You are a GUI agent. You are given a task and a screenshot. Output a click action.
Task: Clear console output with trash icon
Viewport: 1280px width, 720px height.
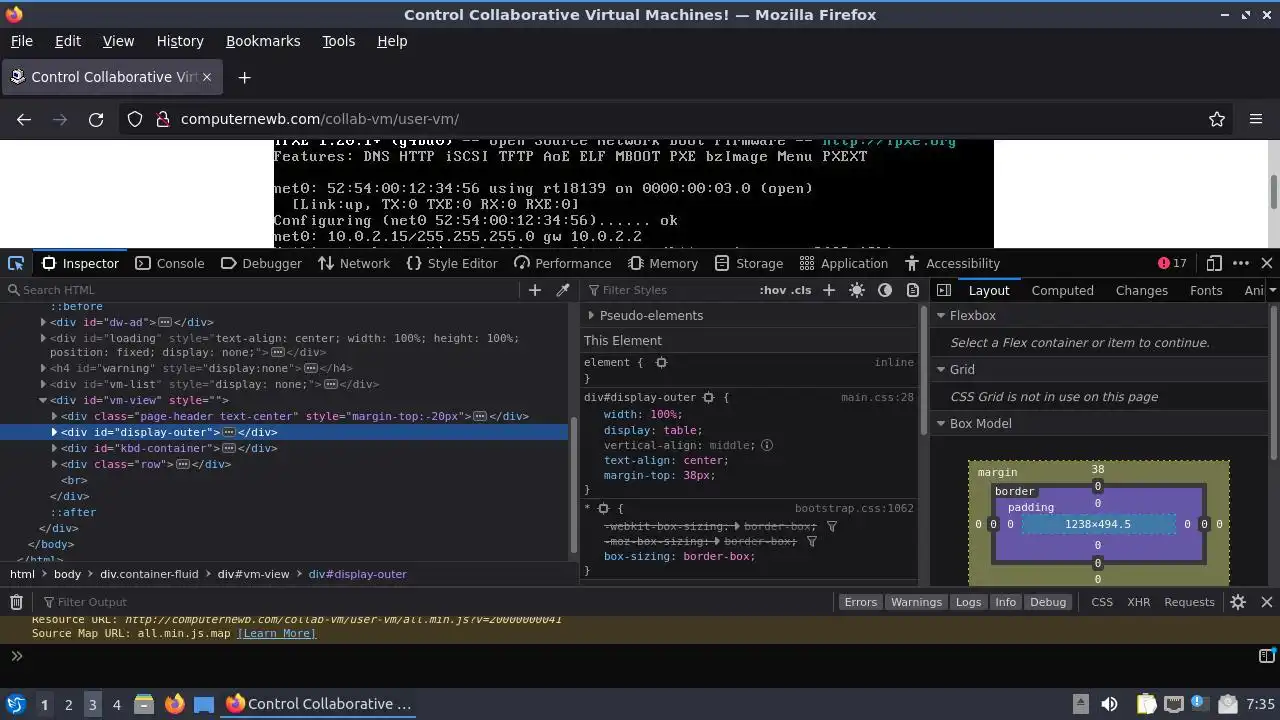coord(16,602)
